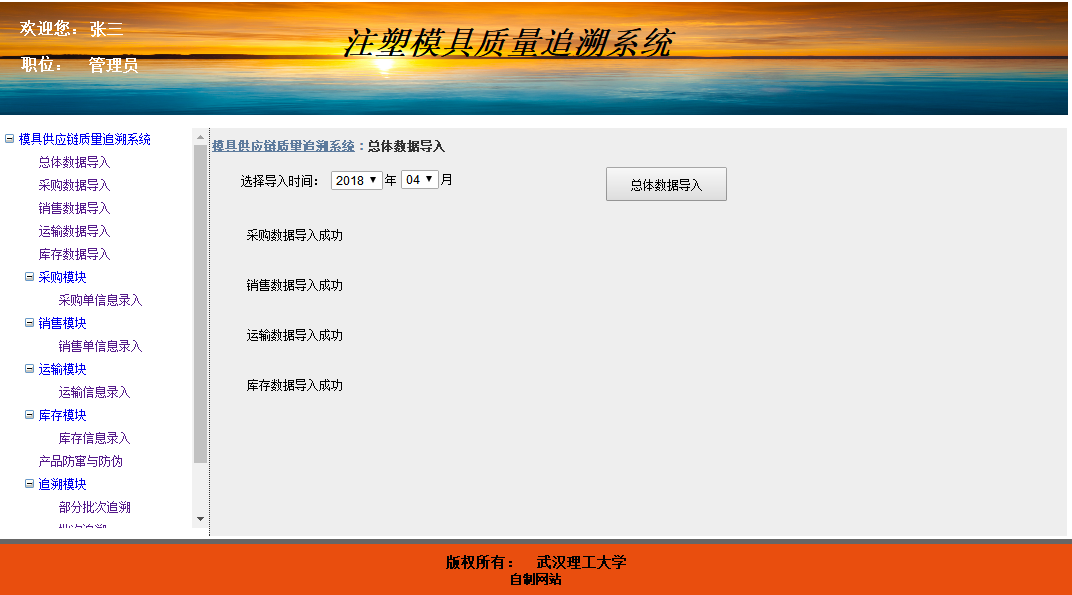Collapse the 追溯模块 tree node
1072x595 pixels.
[x=29, y=484]
